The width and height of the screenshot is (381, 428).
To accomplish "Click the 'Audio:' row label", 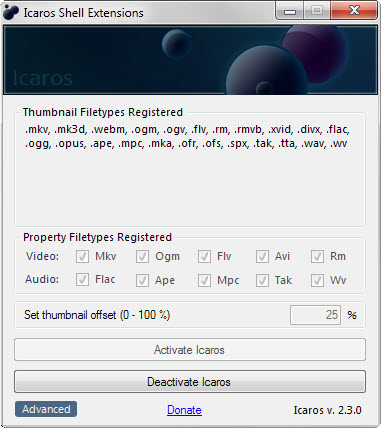I will [42, 279].
